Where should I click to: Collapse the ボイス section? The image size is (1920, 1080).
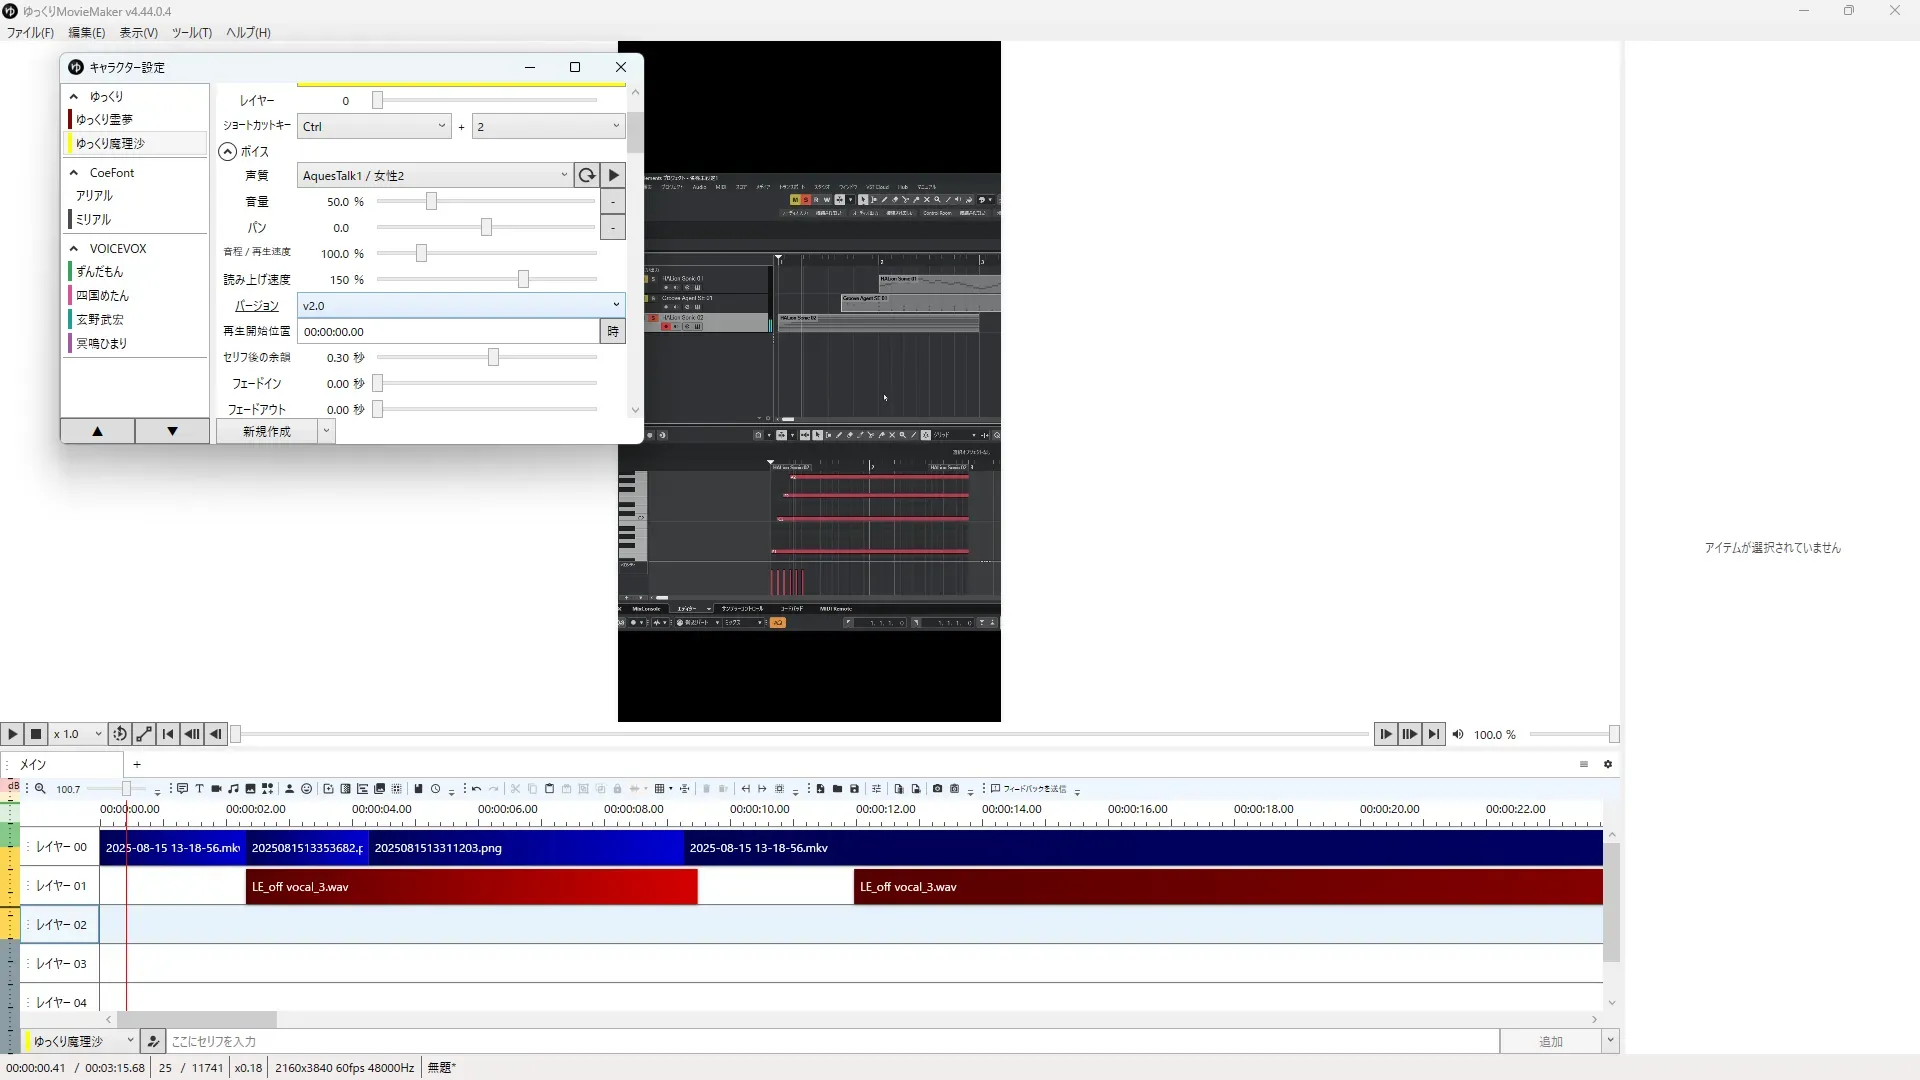click(228, 152)
